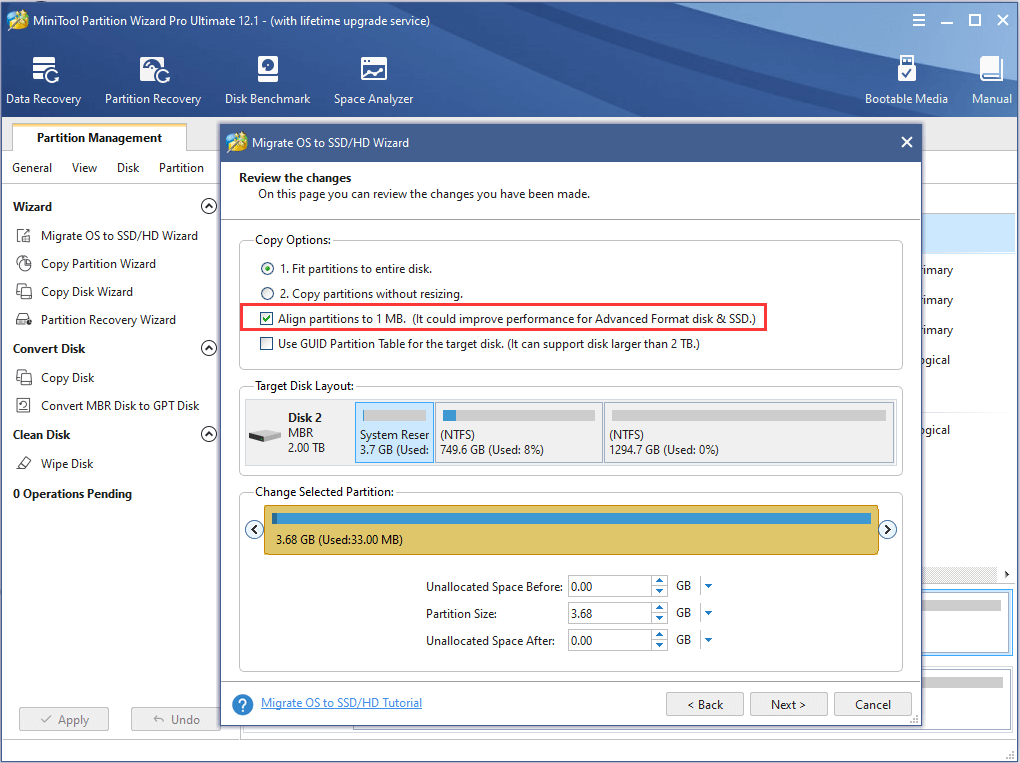
Task: Collapse the Convert Disk section
Action: tap(208, 348)
